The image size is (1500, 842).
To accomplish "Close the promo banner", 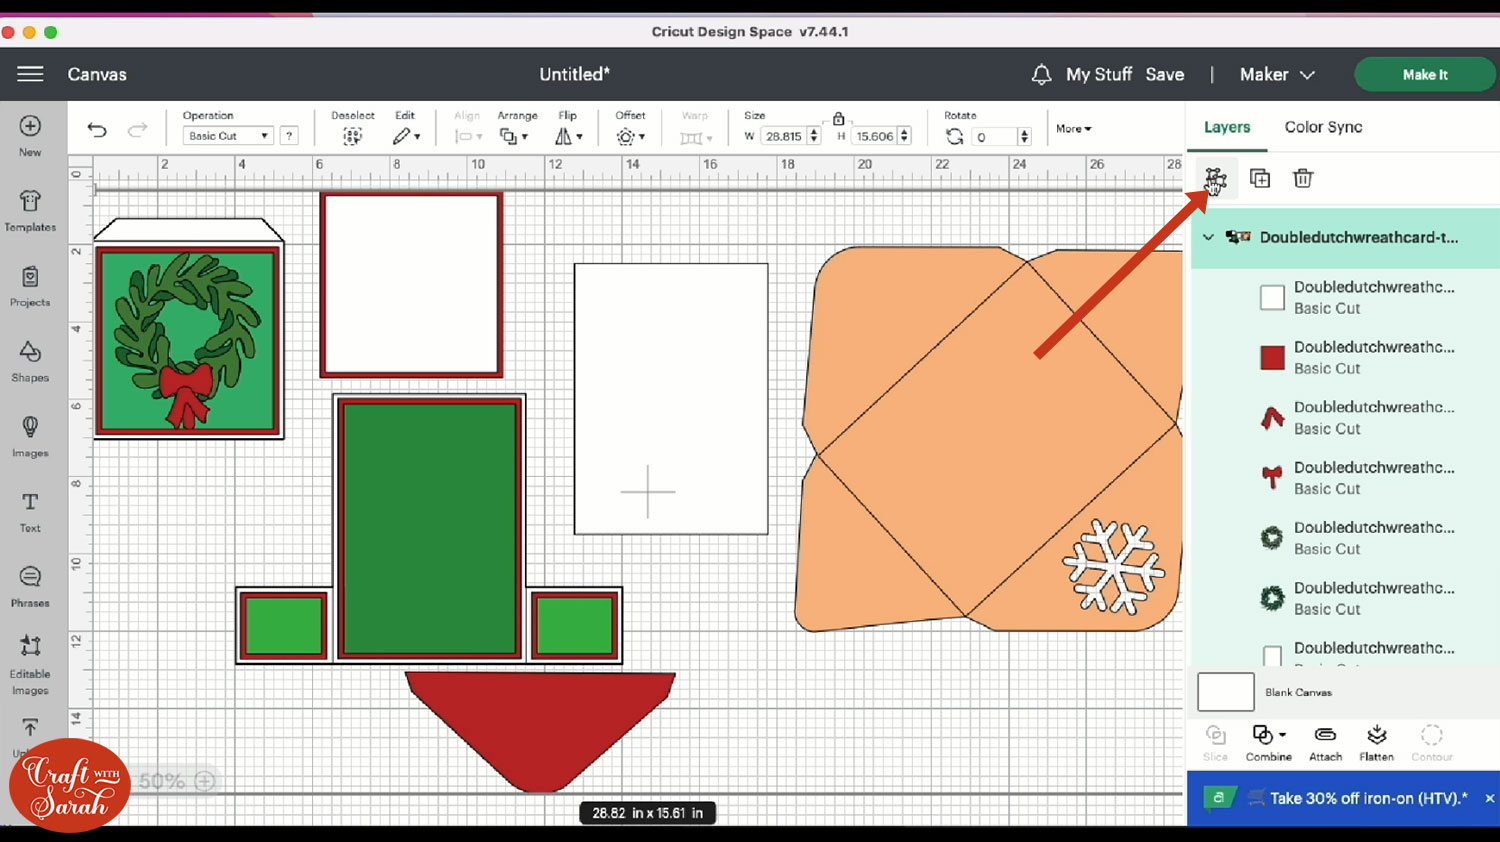I will 1489,798.
